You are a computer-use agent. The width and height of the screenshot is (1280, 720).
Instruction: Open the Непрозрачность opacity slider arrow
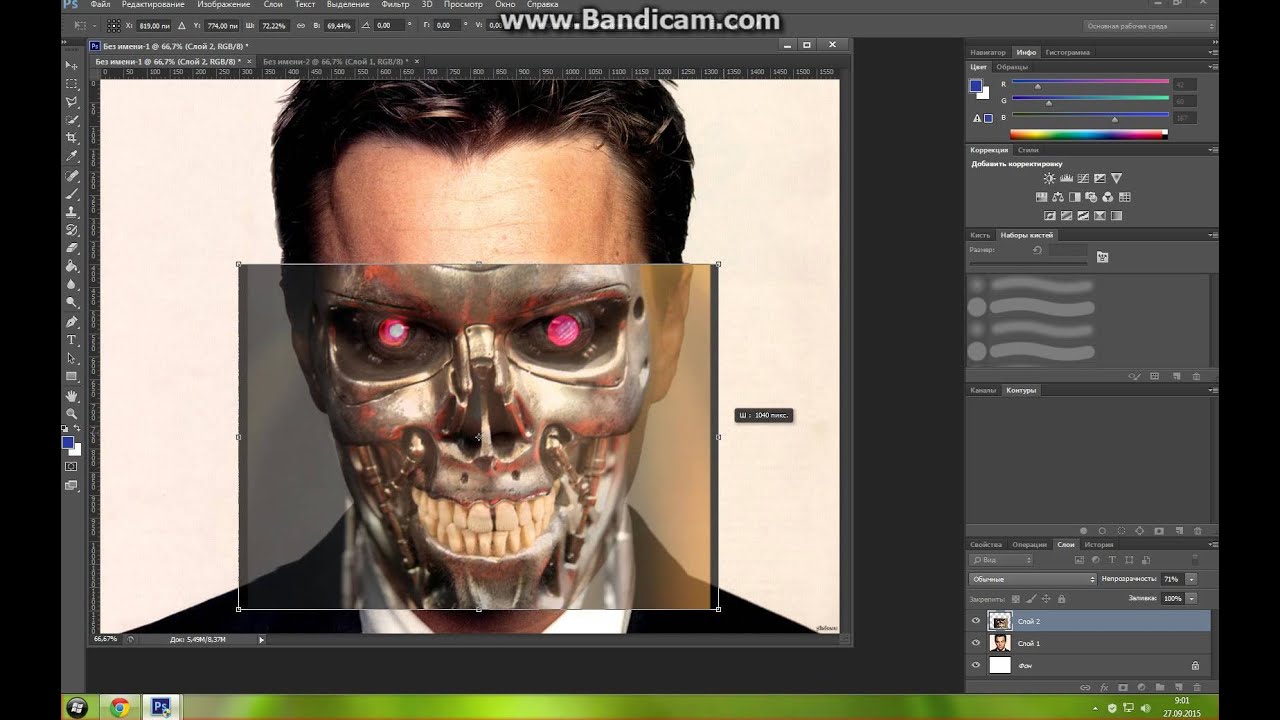(x=1191, y=579)
